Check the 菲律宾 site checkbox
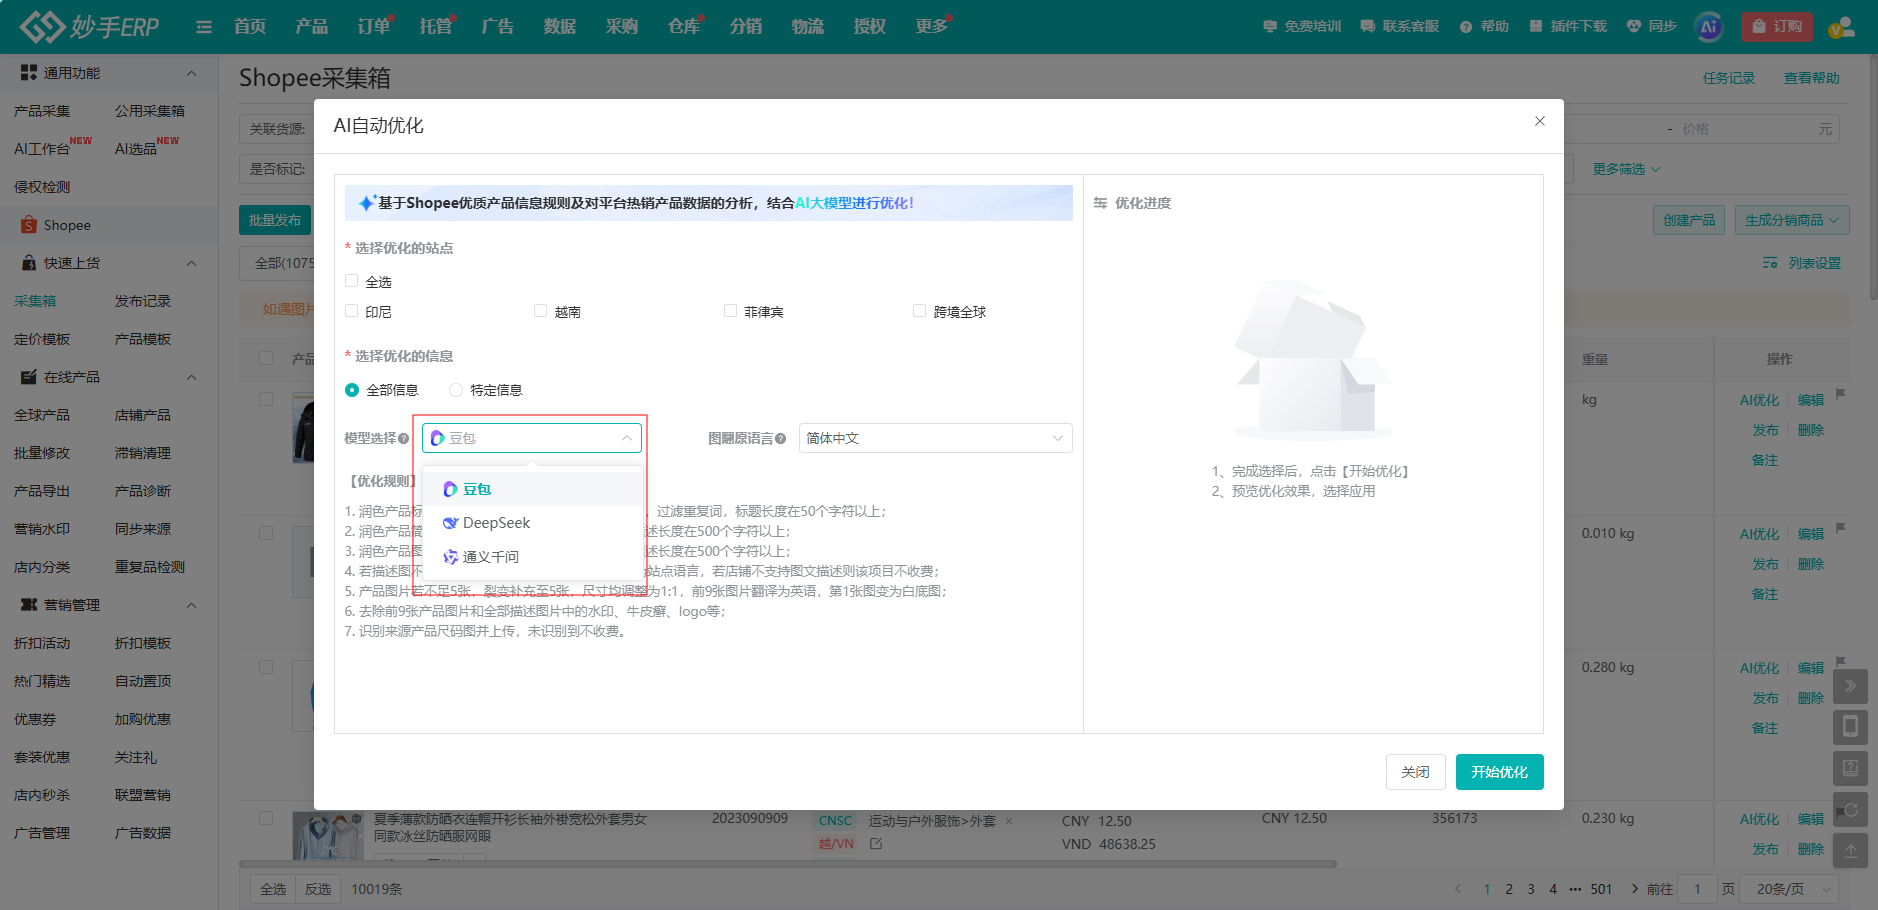The height and width of the screenshot is (910, 1878). click(731, 311)
